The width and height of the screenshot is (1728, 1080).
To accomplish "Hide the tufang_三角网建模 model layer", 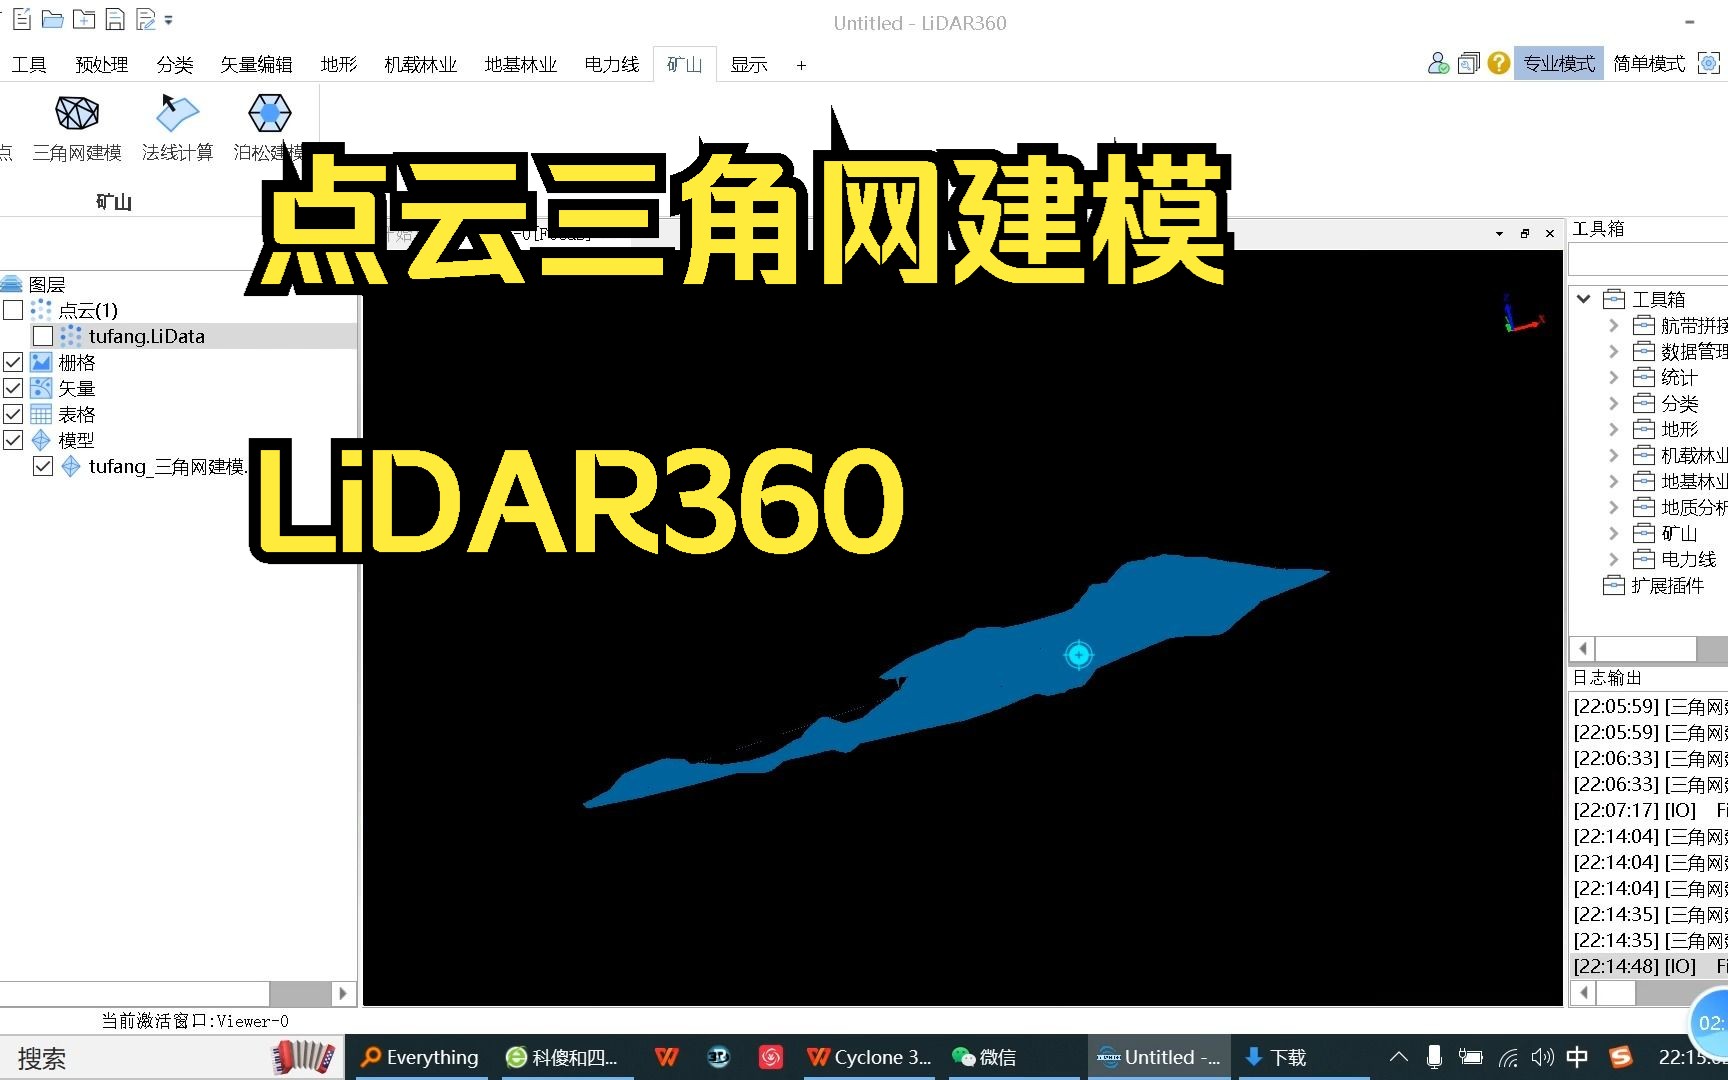I will 43,466.
